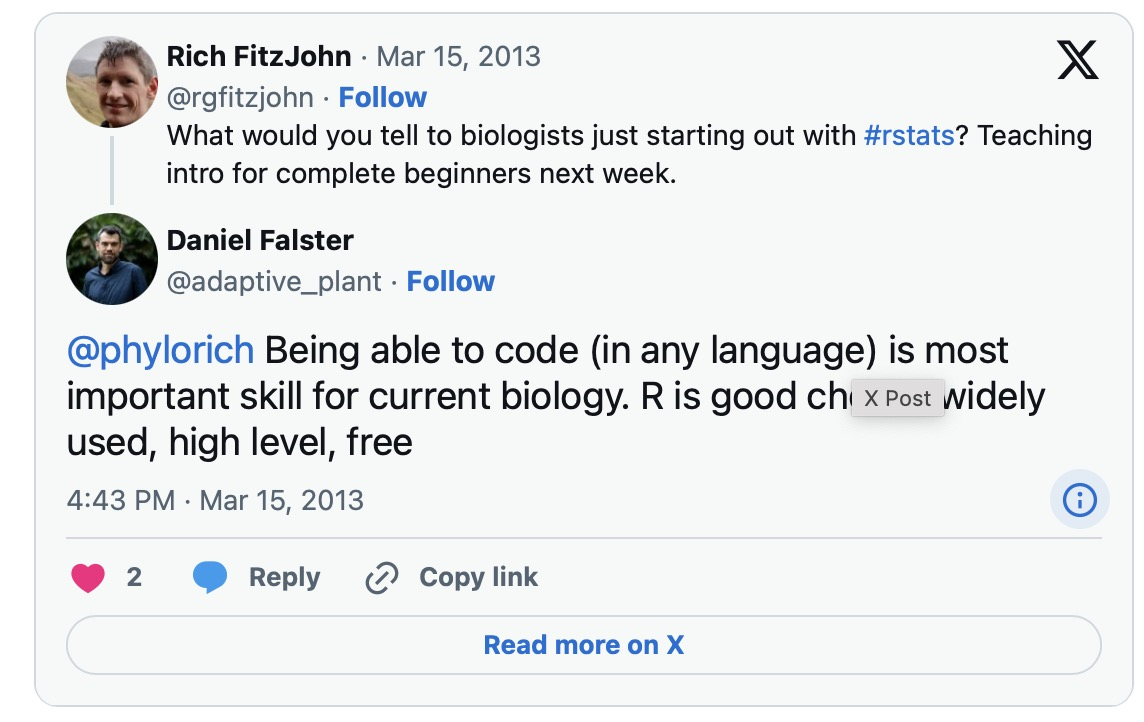Click the copy link chain icon
Screen dimensions: 1144x722
coord(382,578)
